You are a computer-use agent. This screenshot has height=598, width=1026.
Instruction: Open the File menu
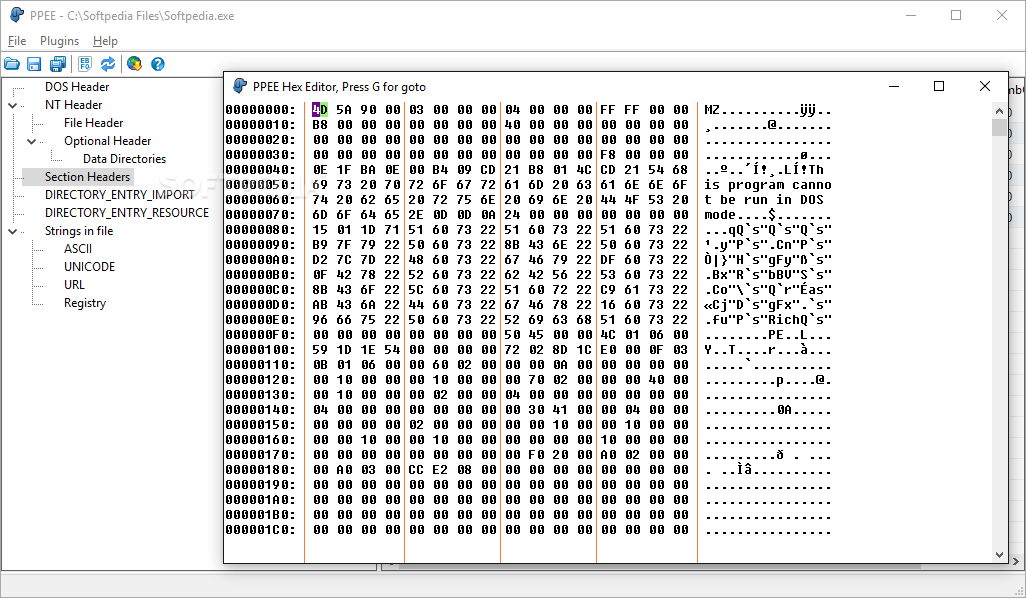[17, 41]
